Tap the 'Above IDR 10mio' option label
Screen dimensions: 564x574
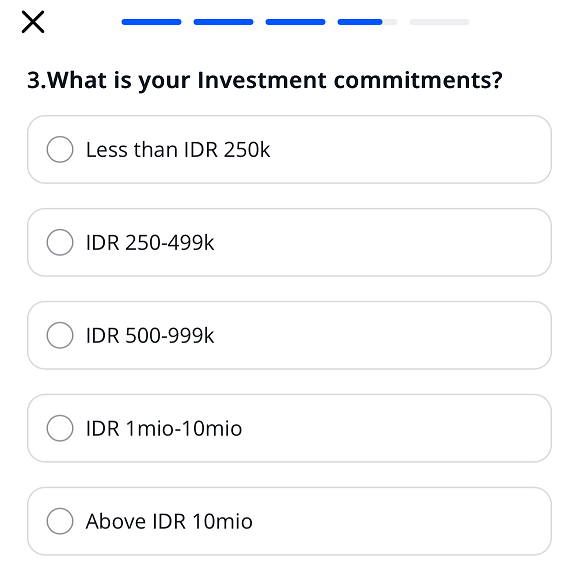pyautogui.click(x=169, y=522)
